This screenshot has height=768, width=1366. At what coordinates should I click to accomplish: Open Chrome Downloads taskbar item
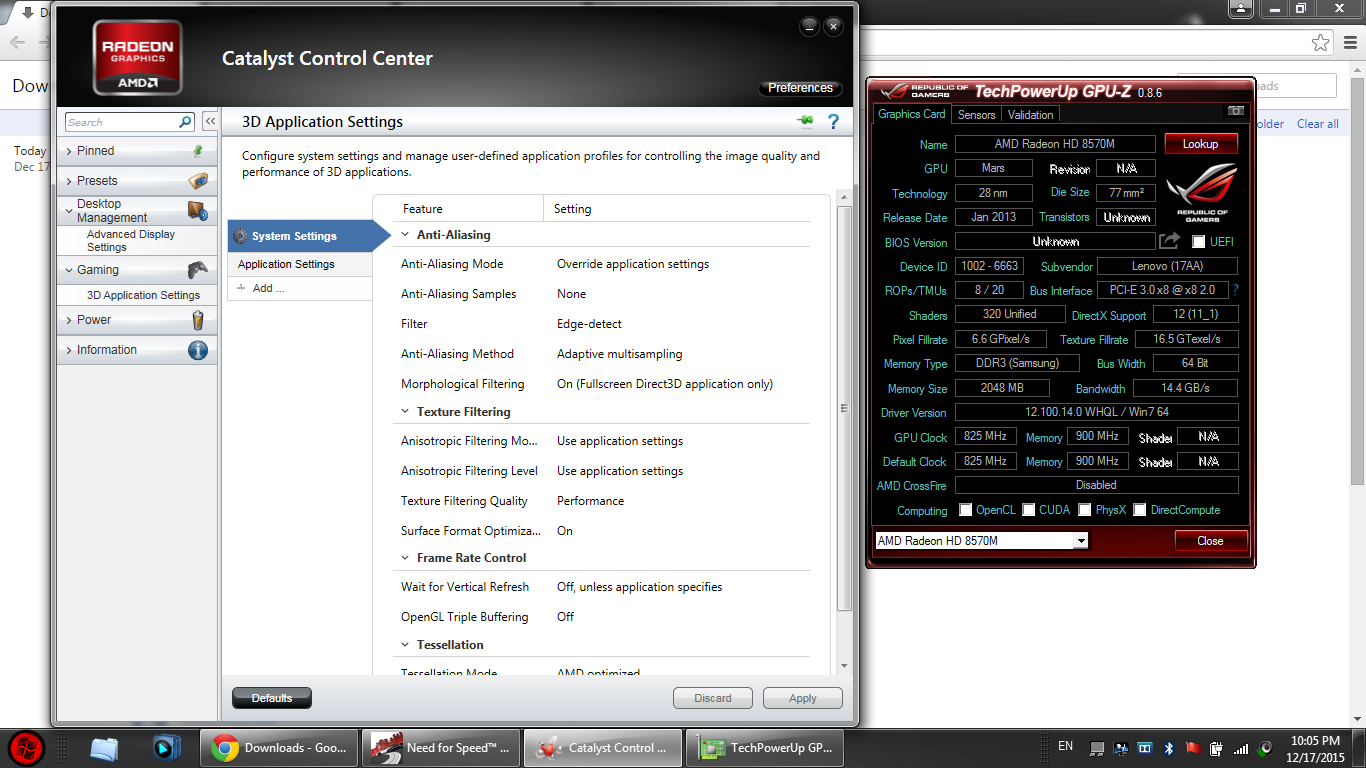[279, 747]
